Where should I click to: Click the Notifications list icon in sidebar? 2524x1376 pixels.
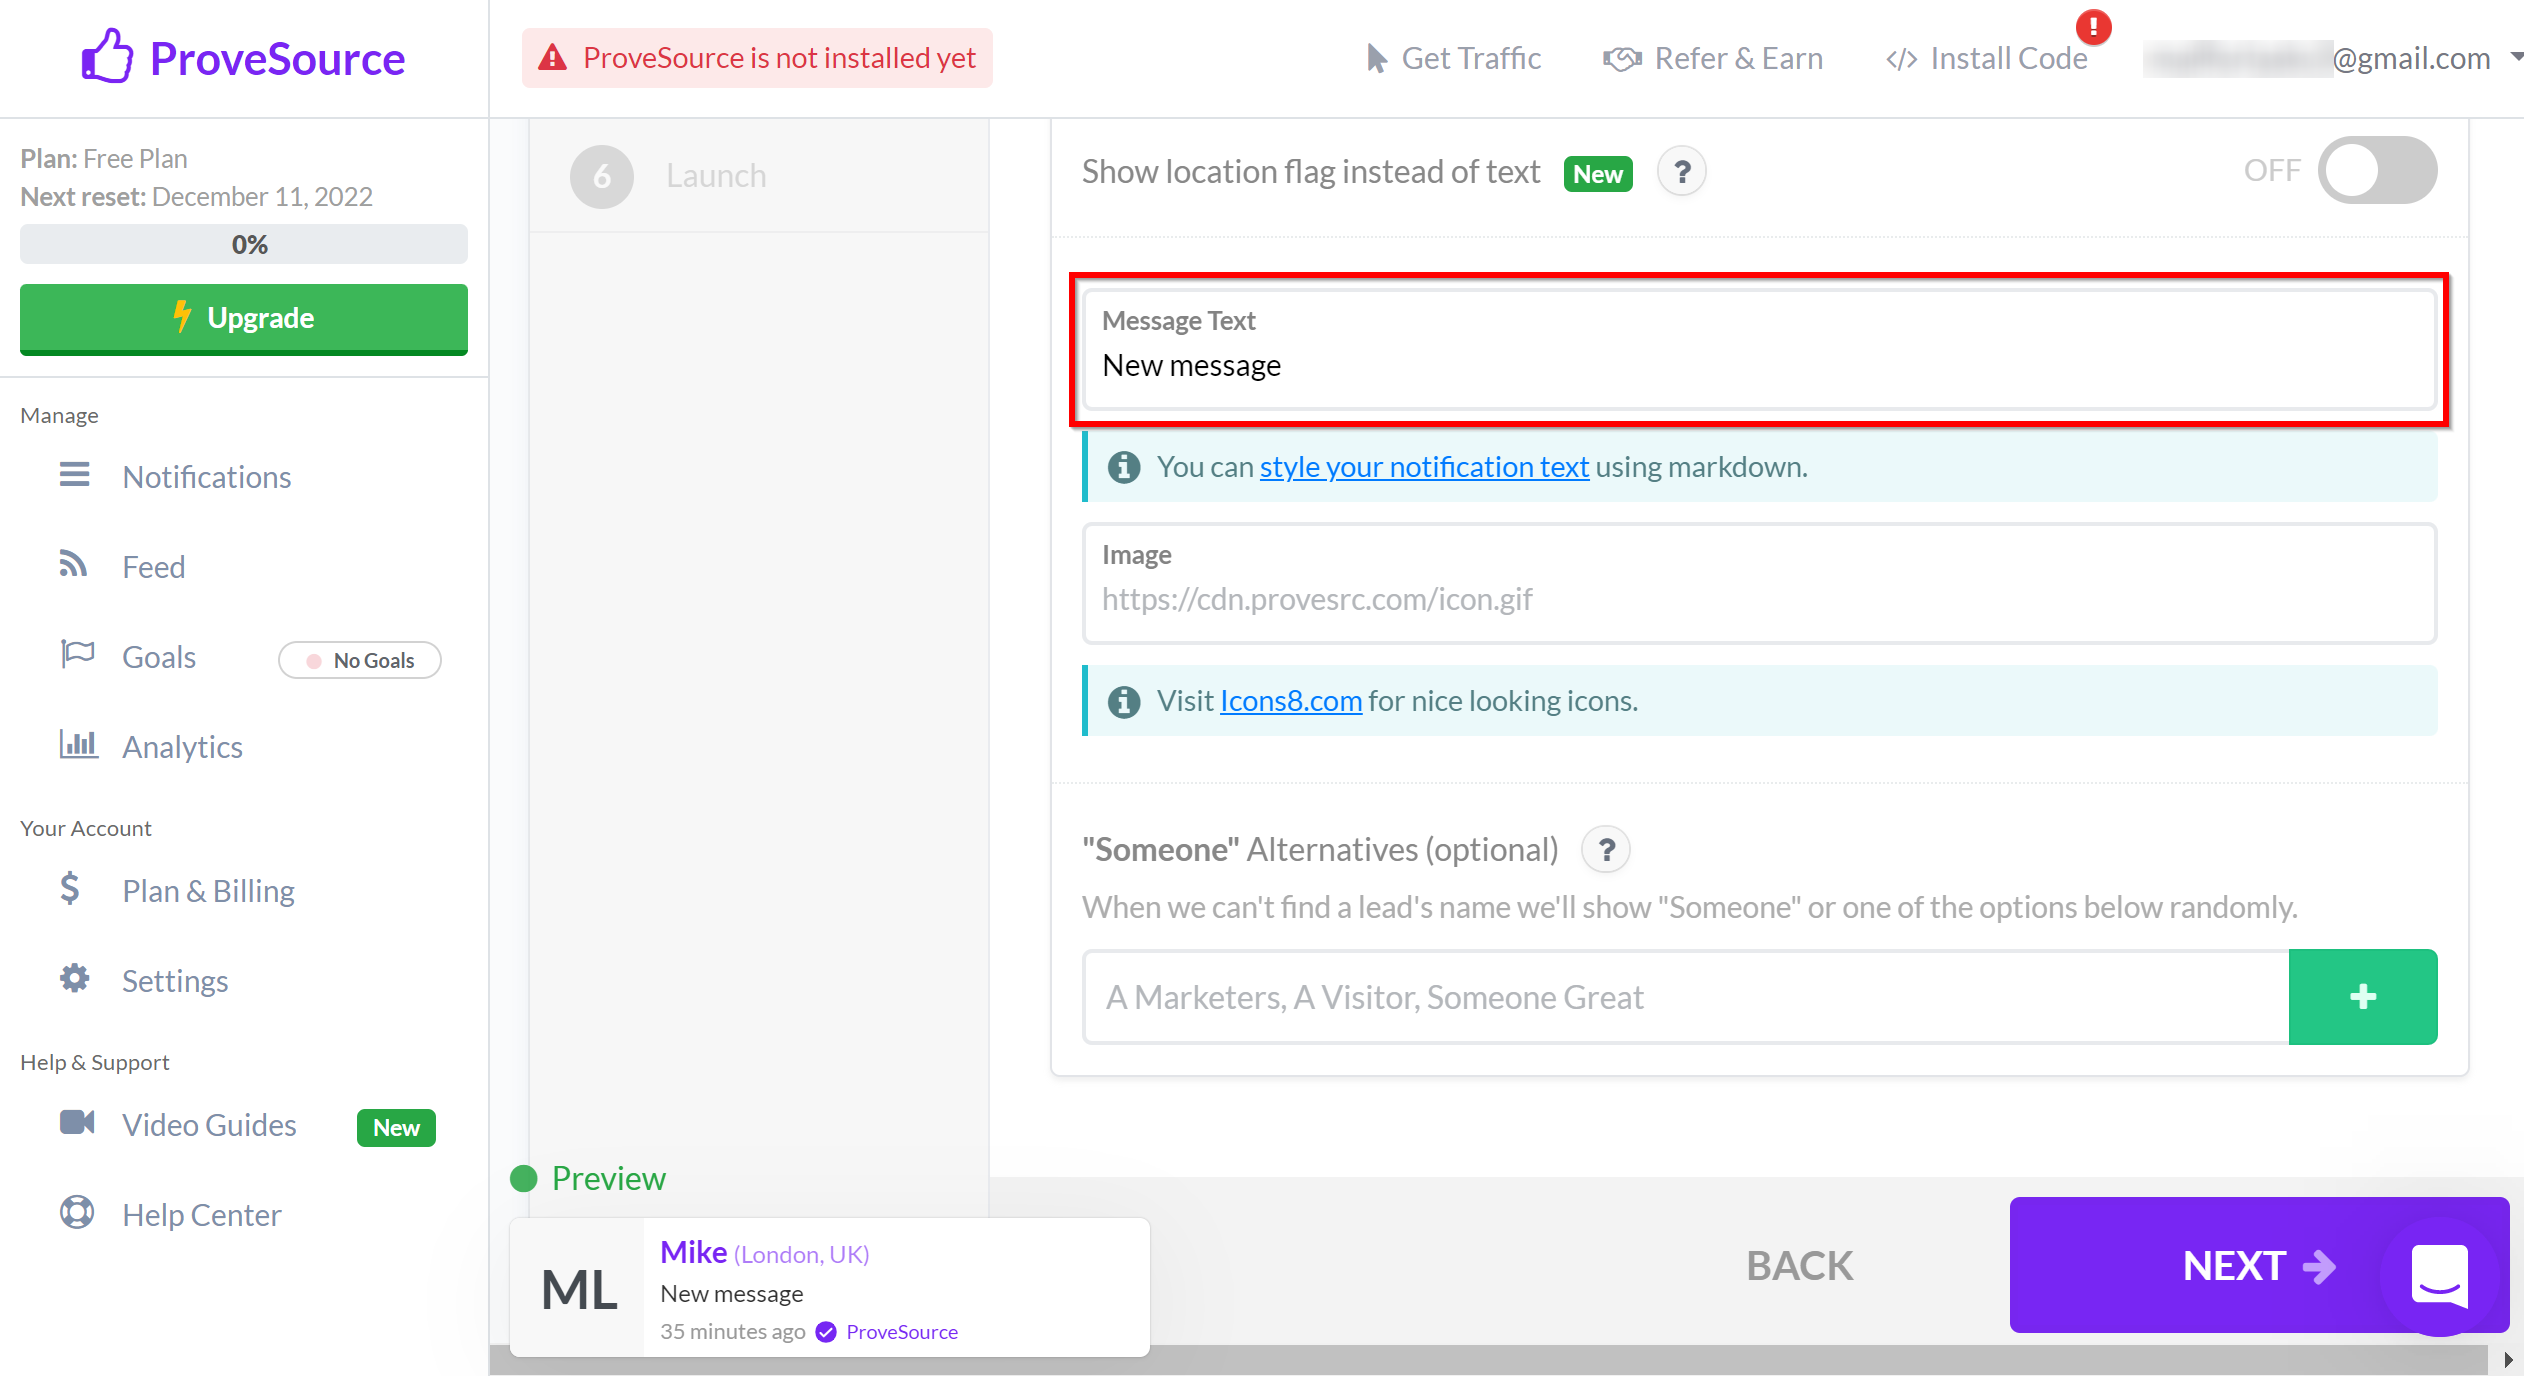pos(74,474)
